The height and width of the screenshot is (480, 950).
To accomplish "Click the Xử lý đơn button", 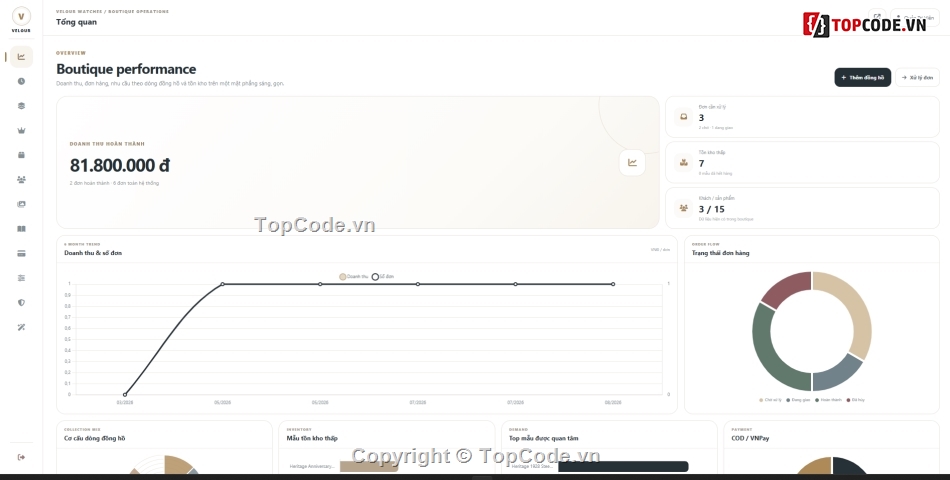I will click(x=917, y=78).
